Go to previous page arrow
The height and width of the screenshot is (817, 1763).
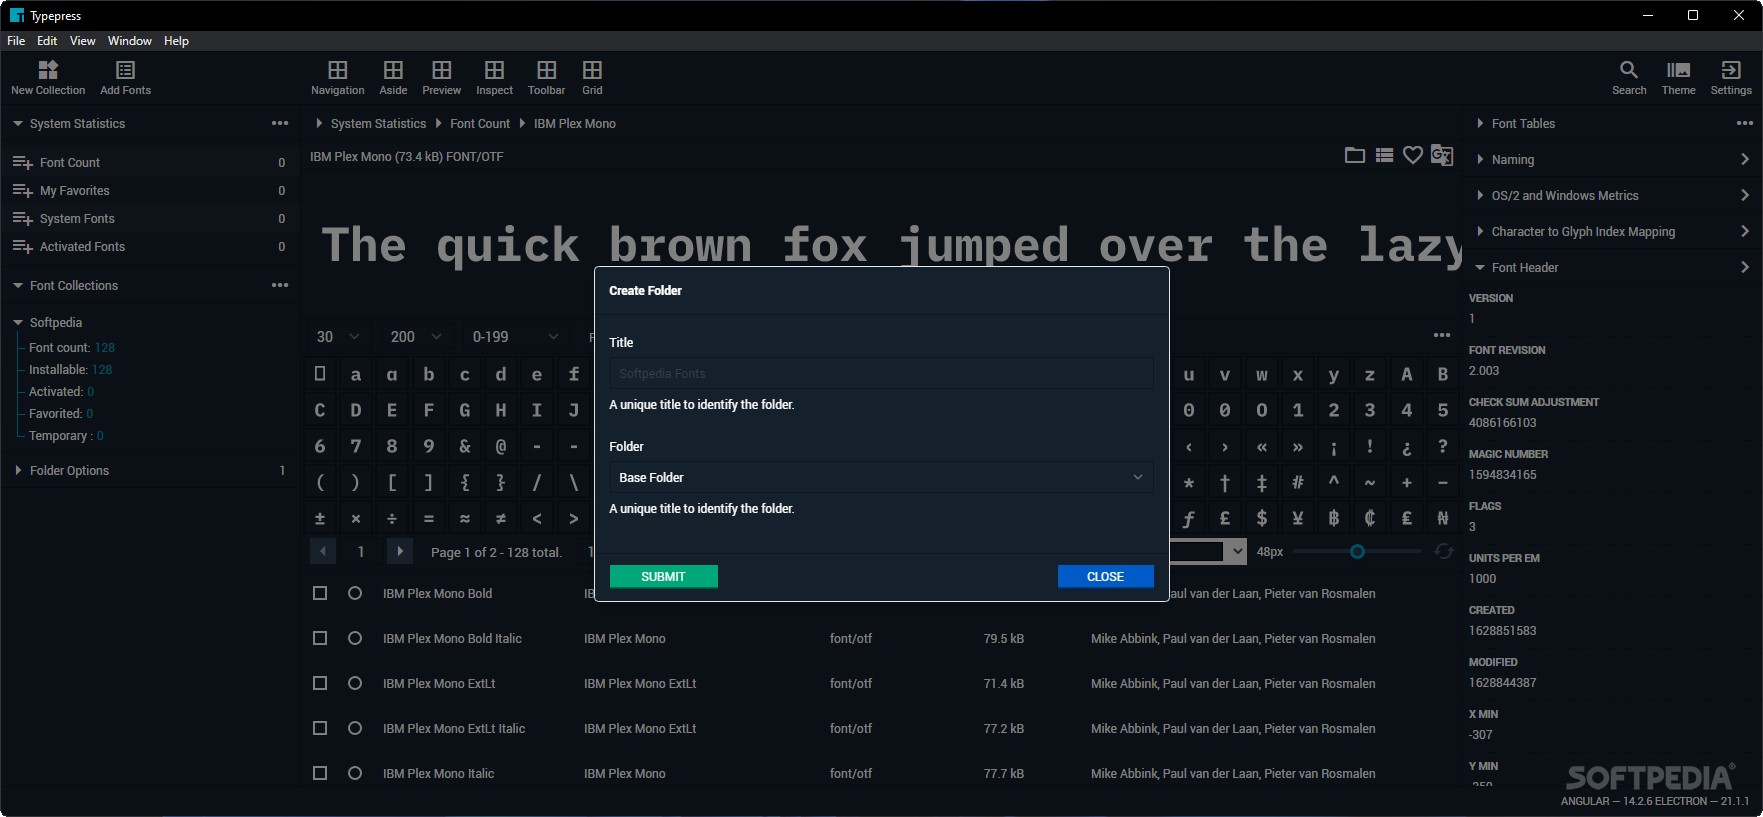pyautogui.click(x=323, y=551)
